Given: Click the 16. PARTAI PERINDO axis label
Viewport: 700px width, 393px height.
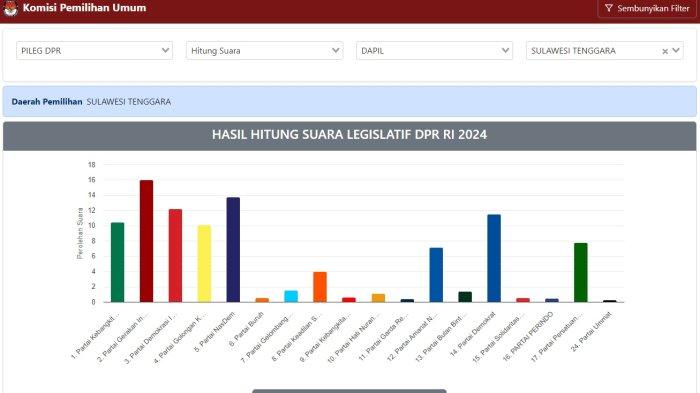Looking at the screenshot, I should 528,336.
